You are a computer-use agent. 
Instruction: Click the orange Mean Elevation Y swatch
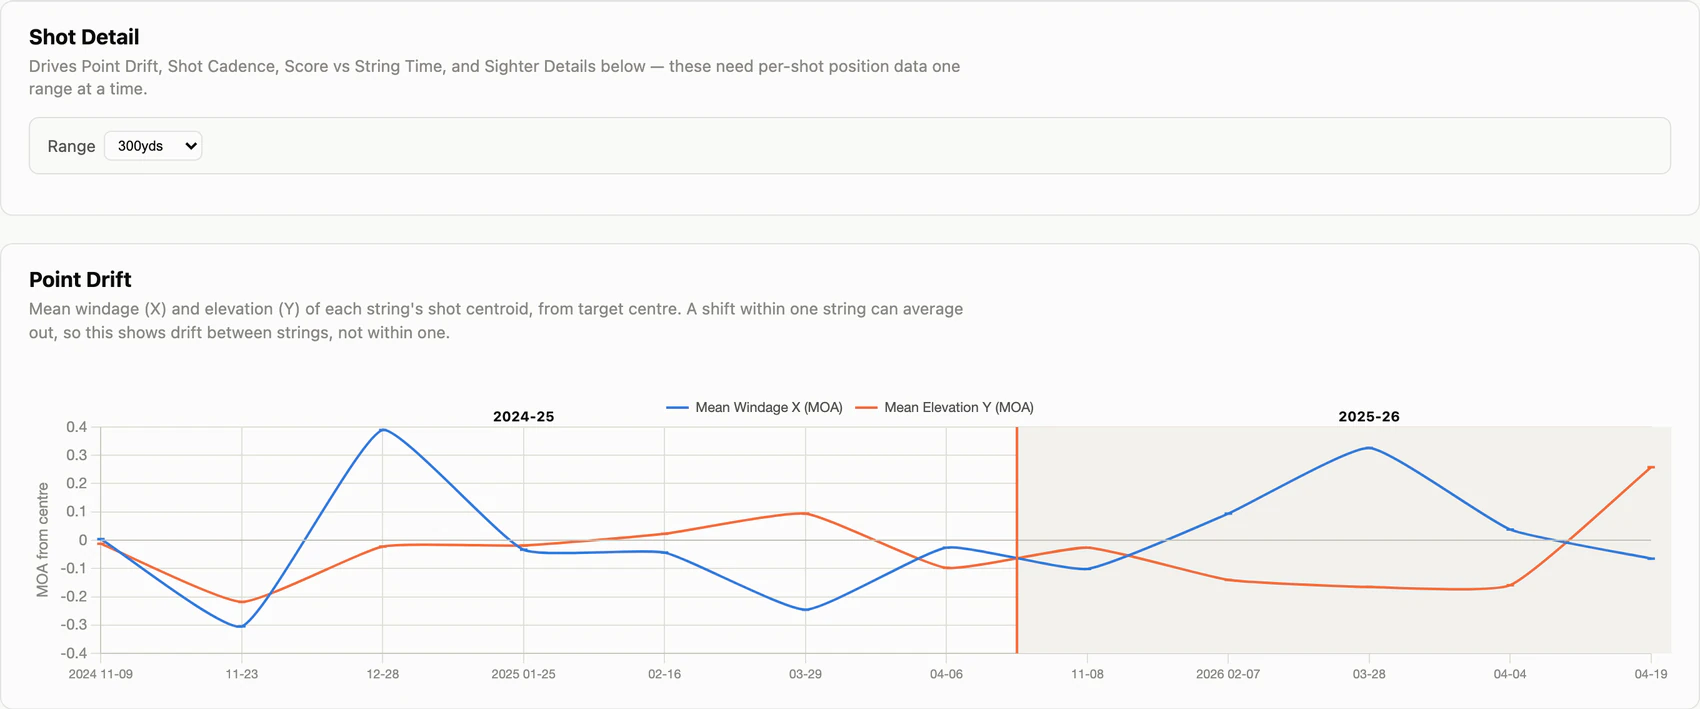(x=867, y=407)
